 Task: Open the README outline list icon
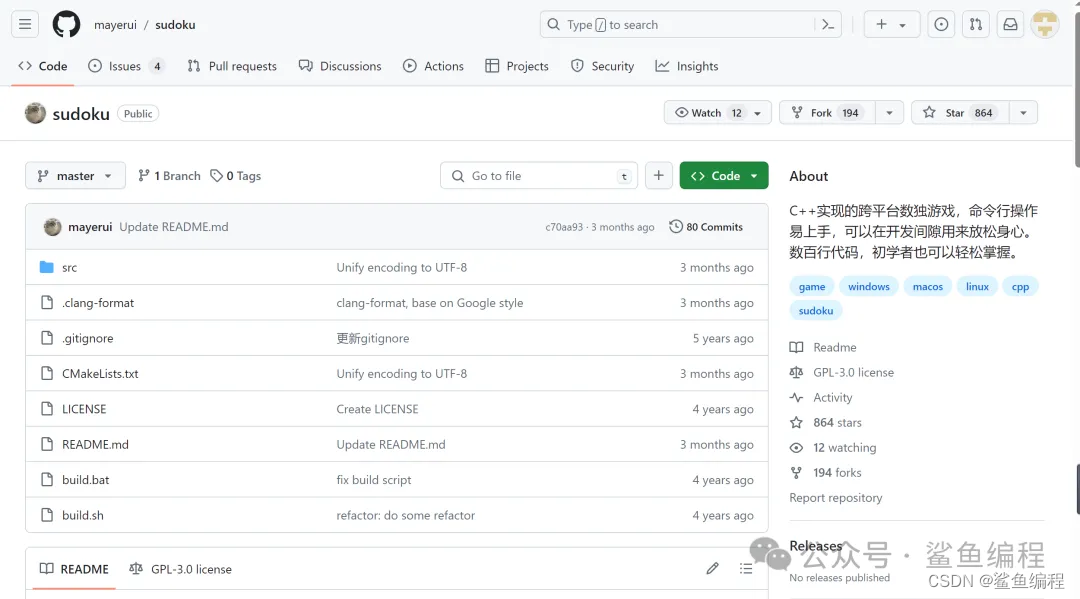[x=746, y=569]
